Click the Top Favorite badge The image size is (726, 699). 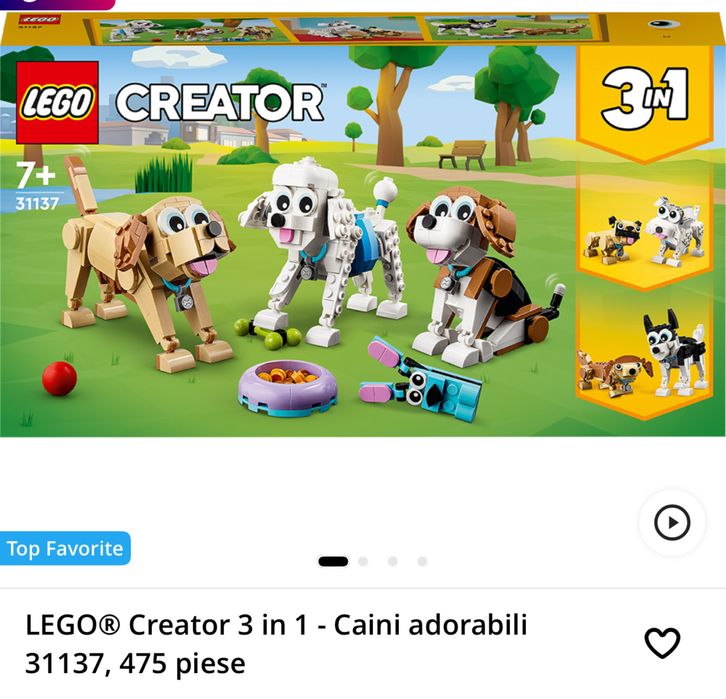[x=65, y=549]
